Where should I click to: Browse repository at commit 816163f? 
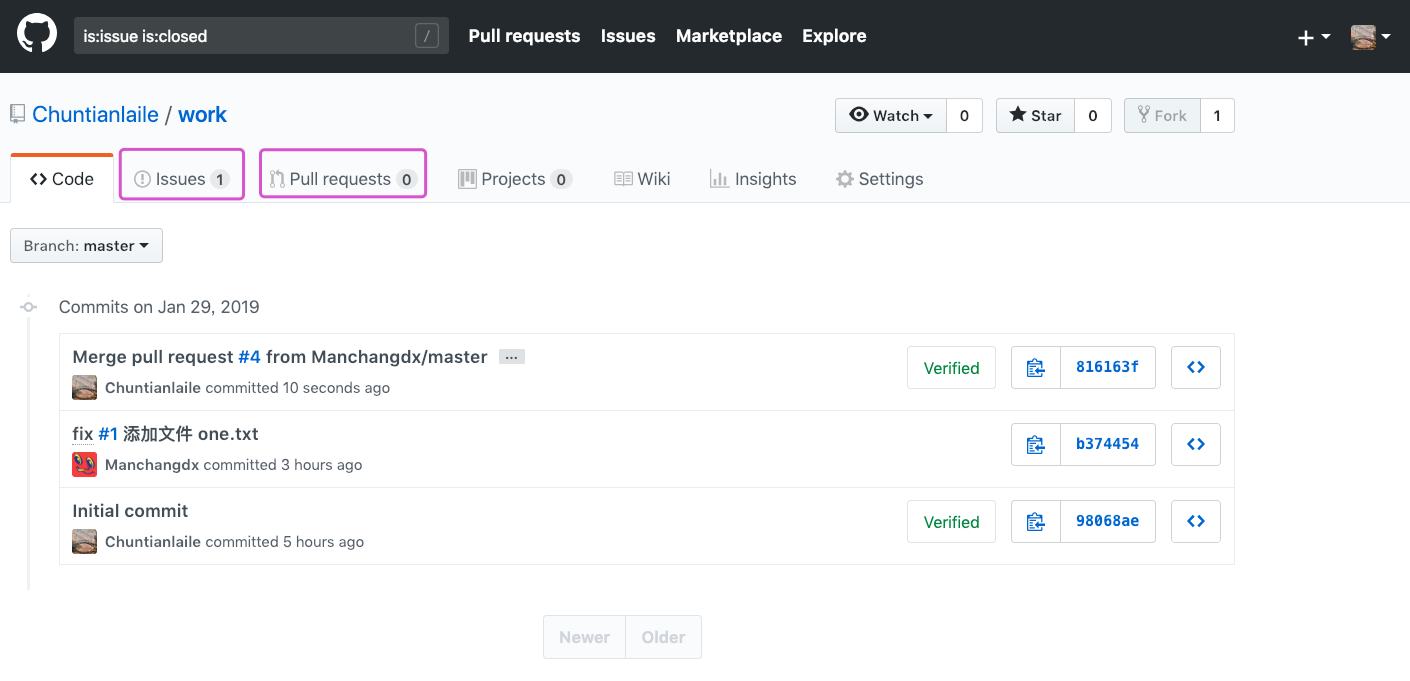pos(1196,367)
